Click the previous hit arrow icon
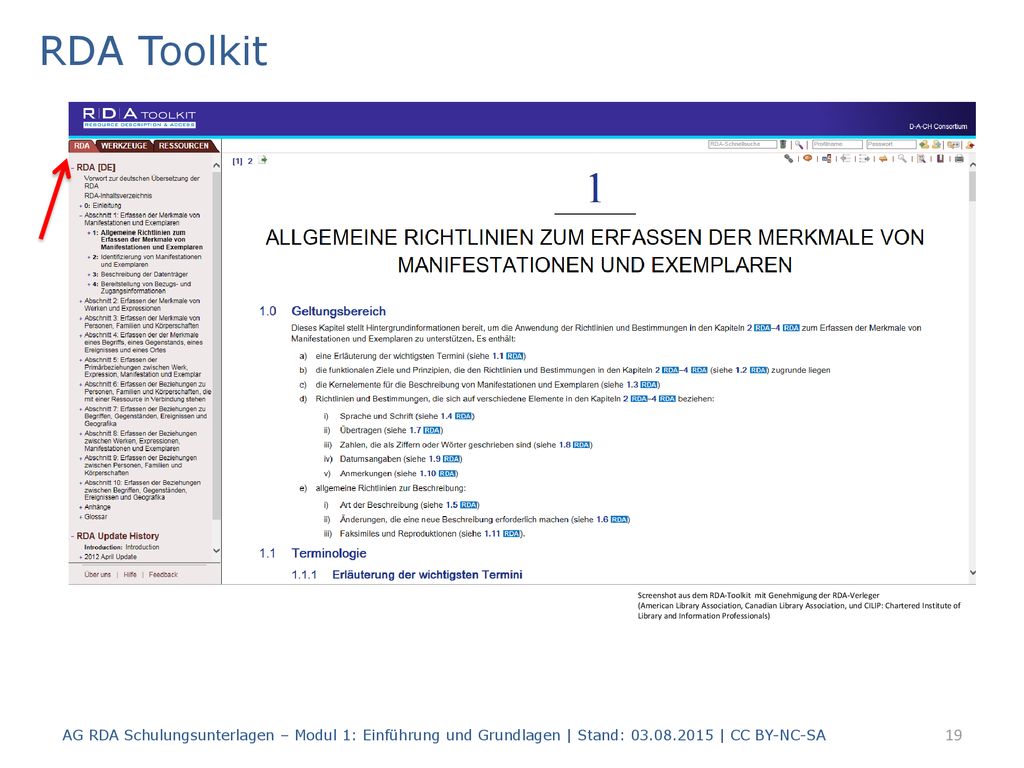 (846, 159)
